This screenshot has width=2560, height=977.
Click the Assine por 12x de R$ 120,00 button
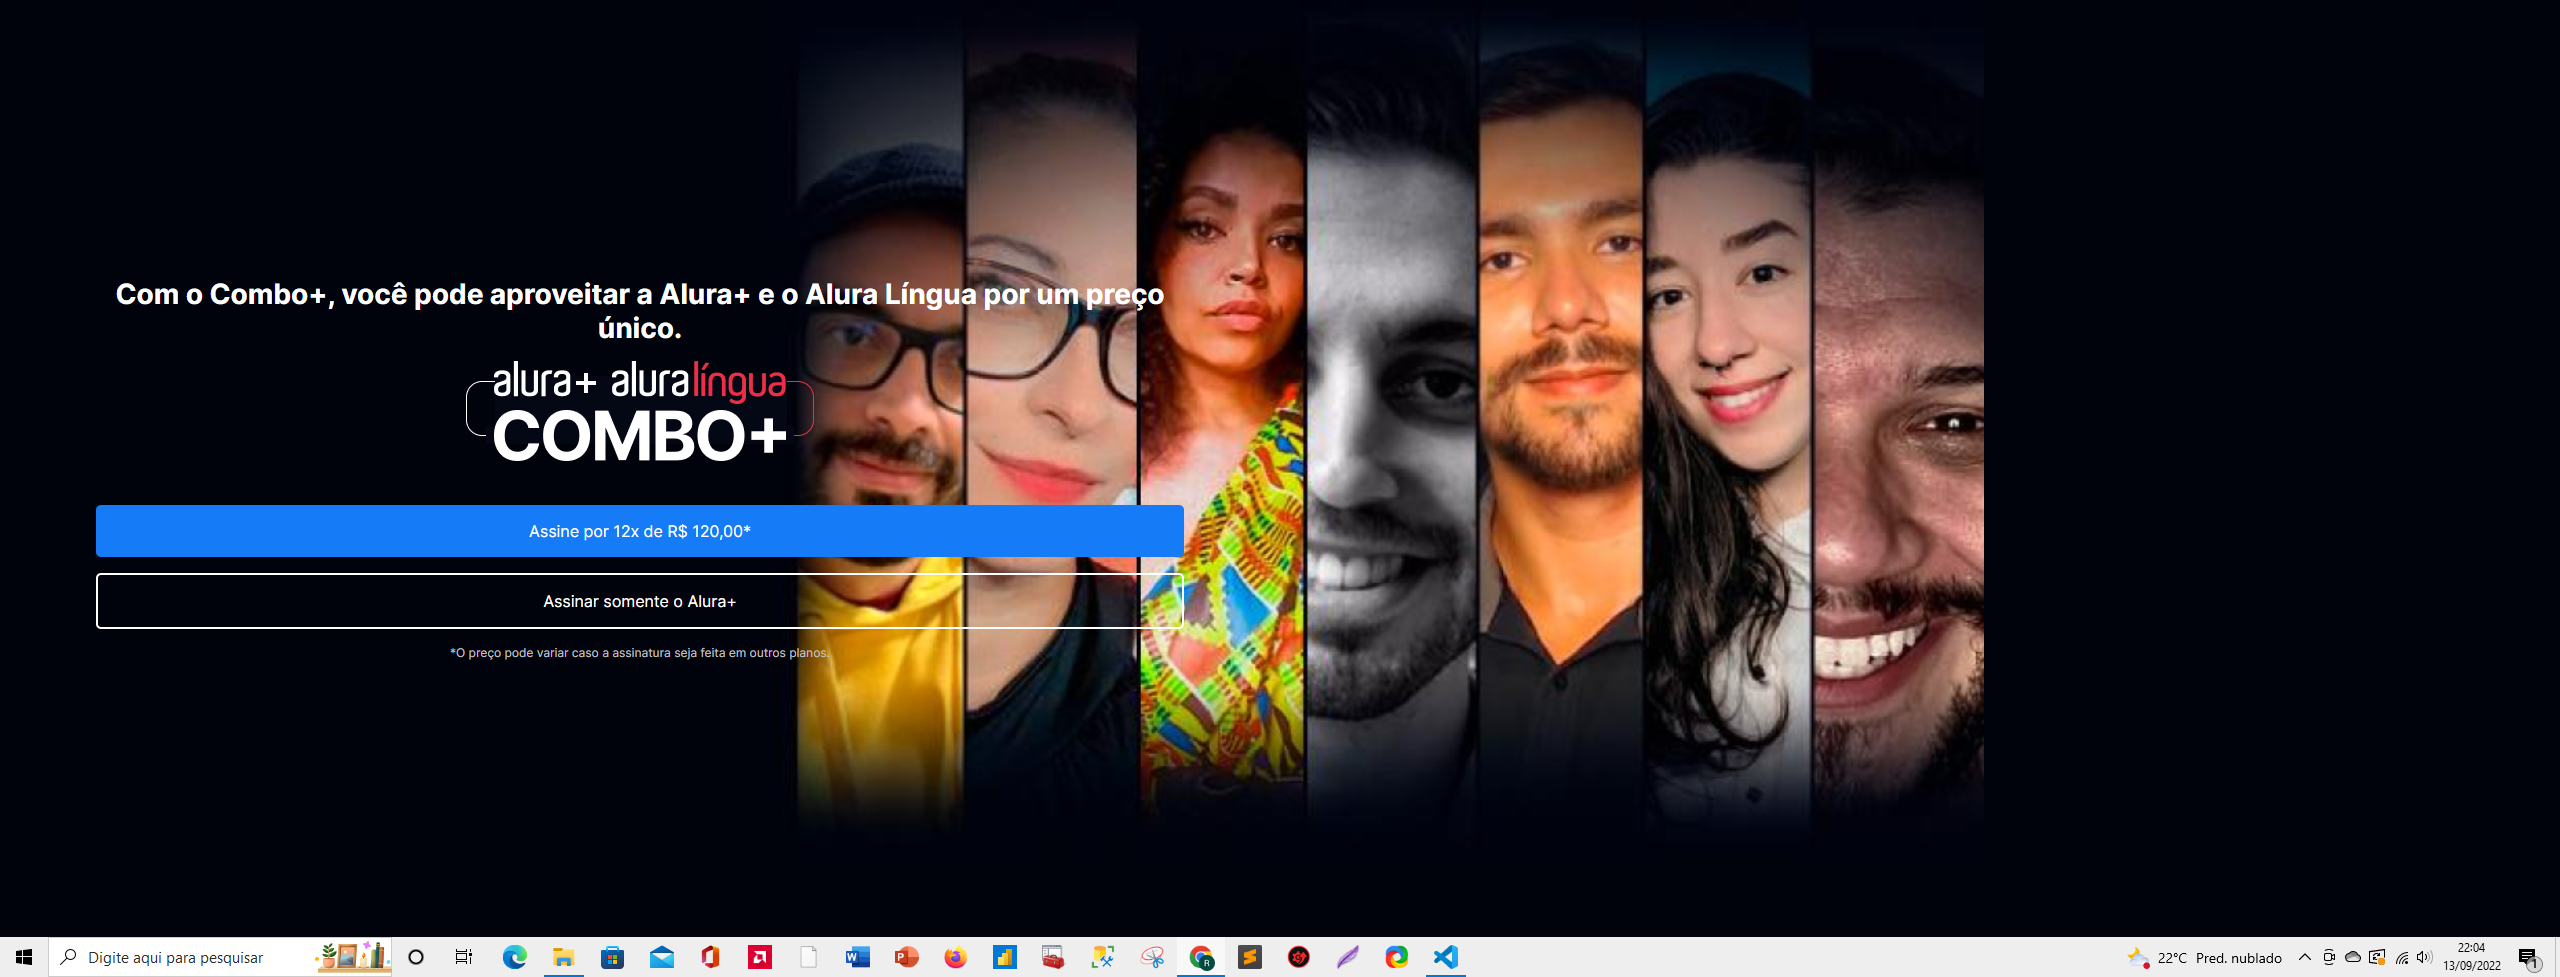[640, 531]
